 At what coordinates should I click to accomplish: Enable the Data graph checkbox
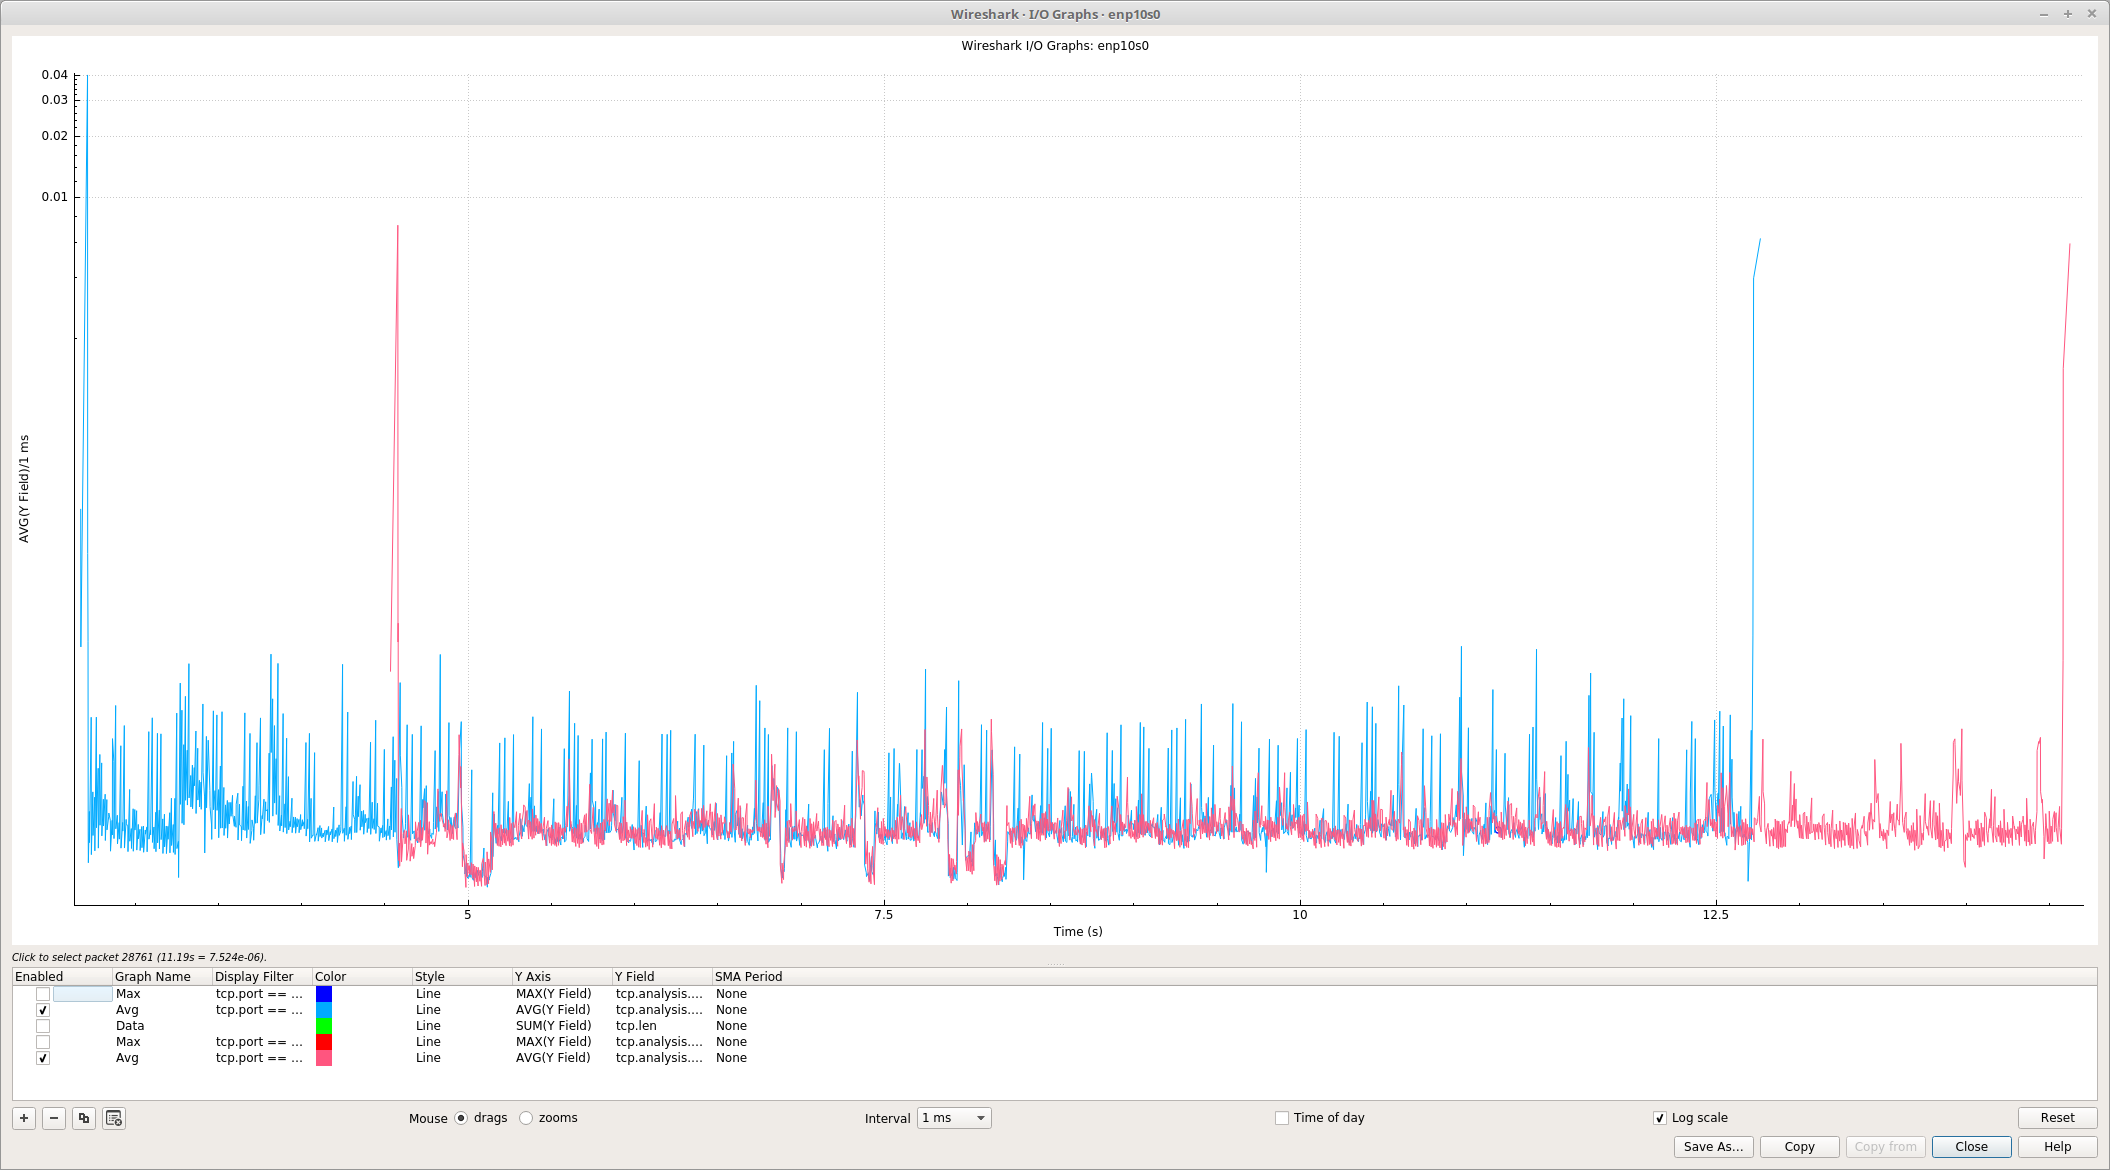pos(43,1026)
